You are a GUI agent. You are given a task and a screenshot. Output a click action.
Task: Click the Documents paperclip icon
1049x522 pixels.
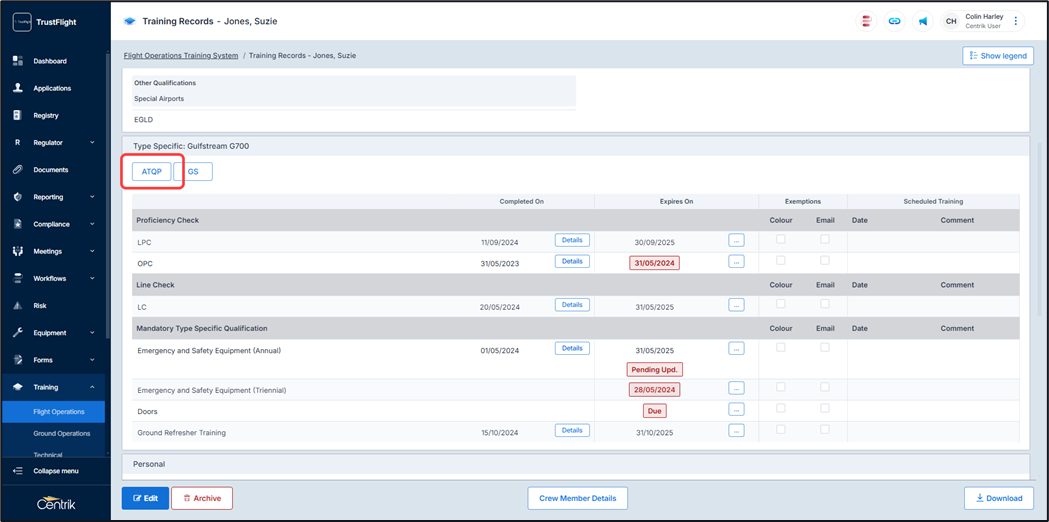pos(18,170)
